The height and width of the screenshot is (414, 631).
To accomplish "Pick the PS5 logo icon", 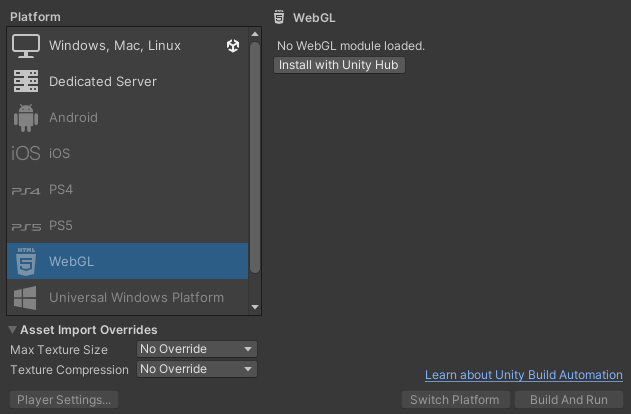I will coord(26,227).
